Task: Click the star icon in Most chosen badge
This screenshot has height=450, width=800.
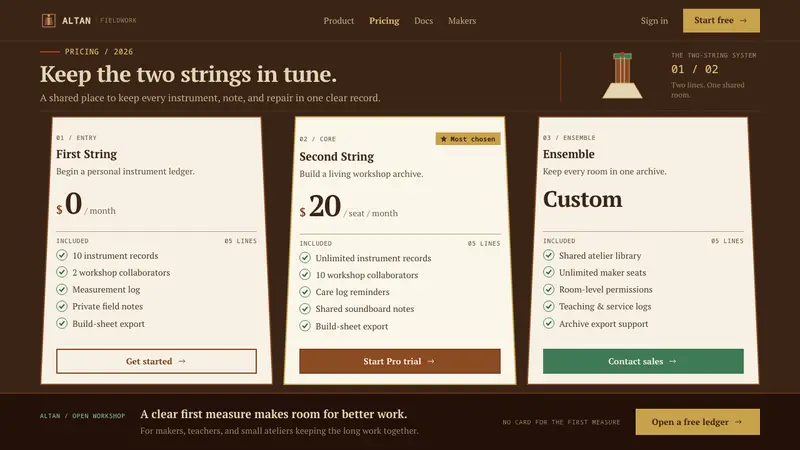Action: (443, 139)
